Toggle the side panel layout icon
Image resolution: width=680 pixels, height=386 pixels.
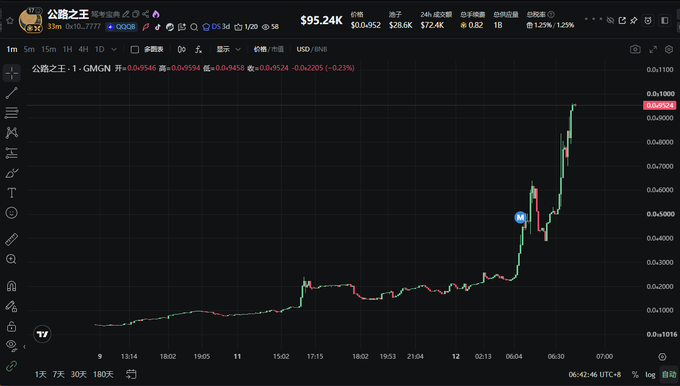tap(664, 20)
